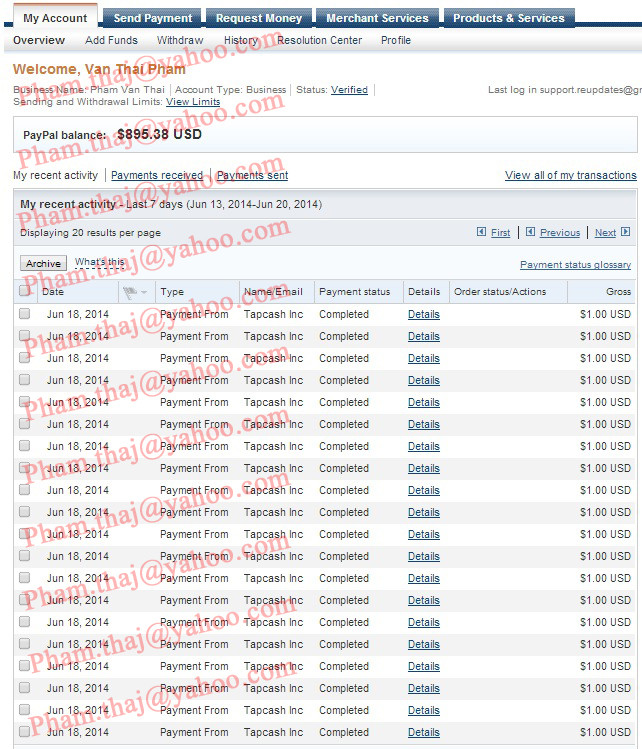Viewport: 642px width, 749px height.
Task: Switch to the Send Payment tab
Action: point(152,18)
